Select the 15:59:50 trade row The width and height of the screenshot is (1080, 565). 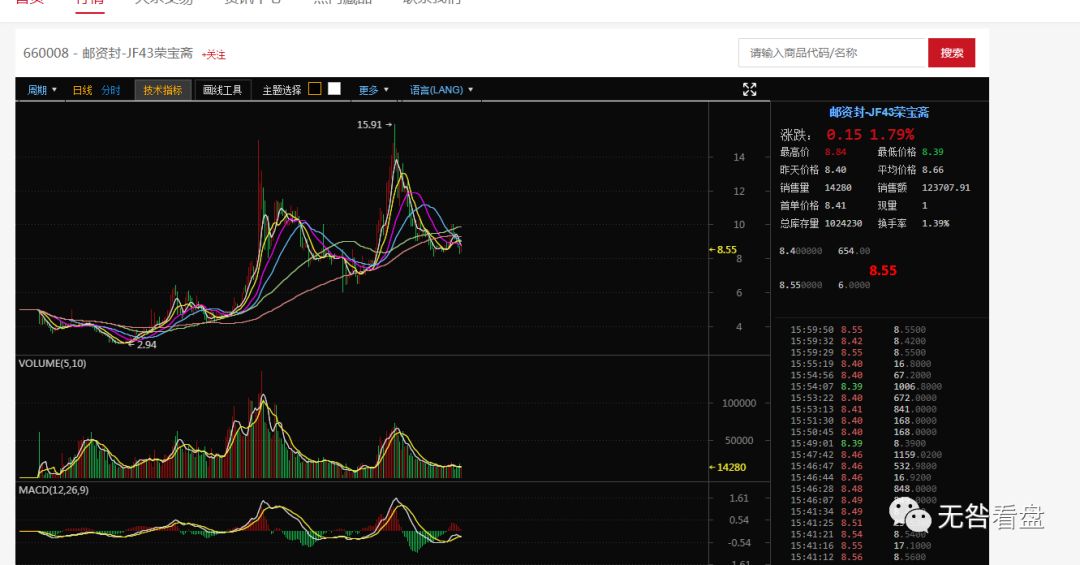point(858,330)
